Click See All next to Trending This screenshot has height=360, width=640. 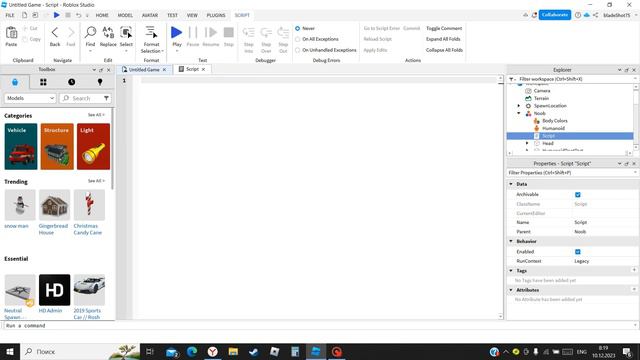coord(96,181)
